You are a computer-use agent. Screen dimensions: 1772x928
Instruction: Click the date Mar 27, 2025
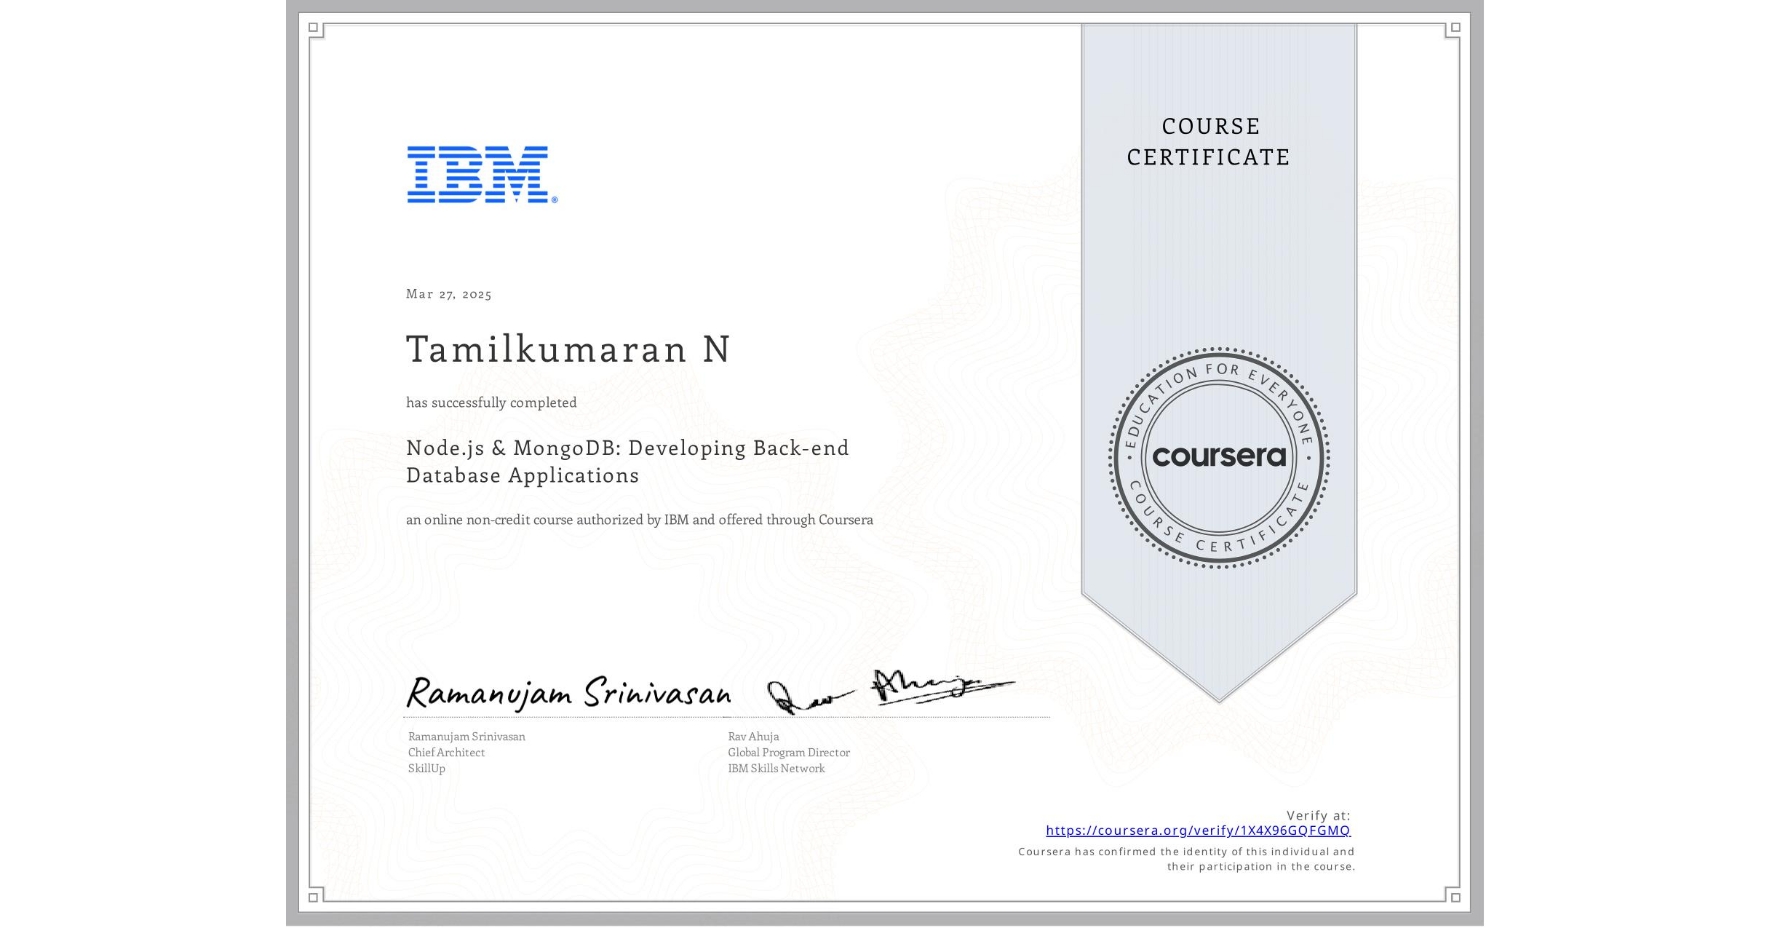pyautogui.click(x=446, y=294)
